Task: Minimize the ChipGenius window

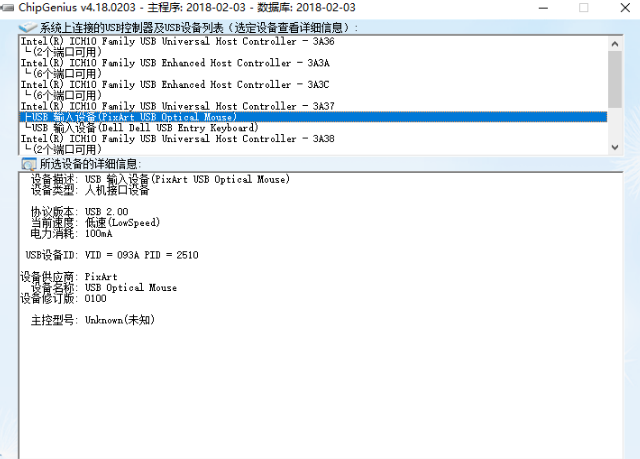Action: pyautogui.click(x=543, y=8)
